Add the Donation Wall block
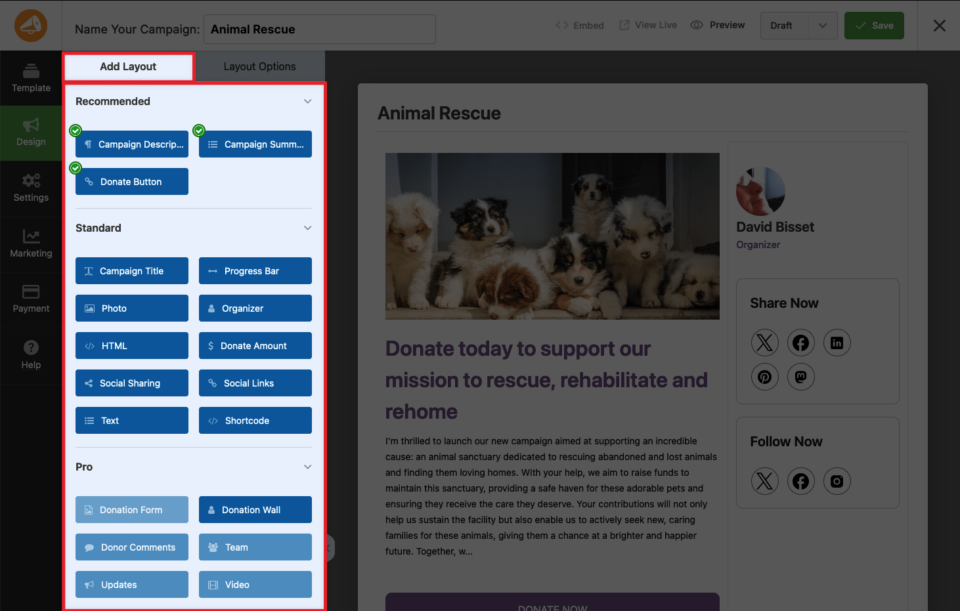 [255, 510]
